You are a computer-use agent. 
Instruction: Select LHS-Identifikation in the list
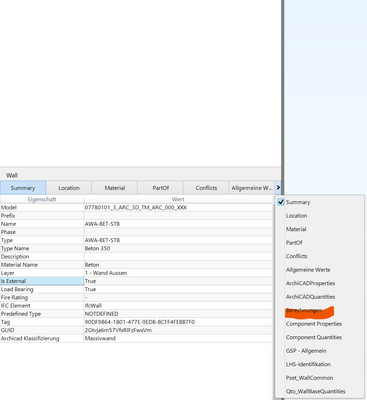[x=308, y=364]
